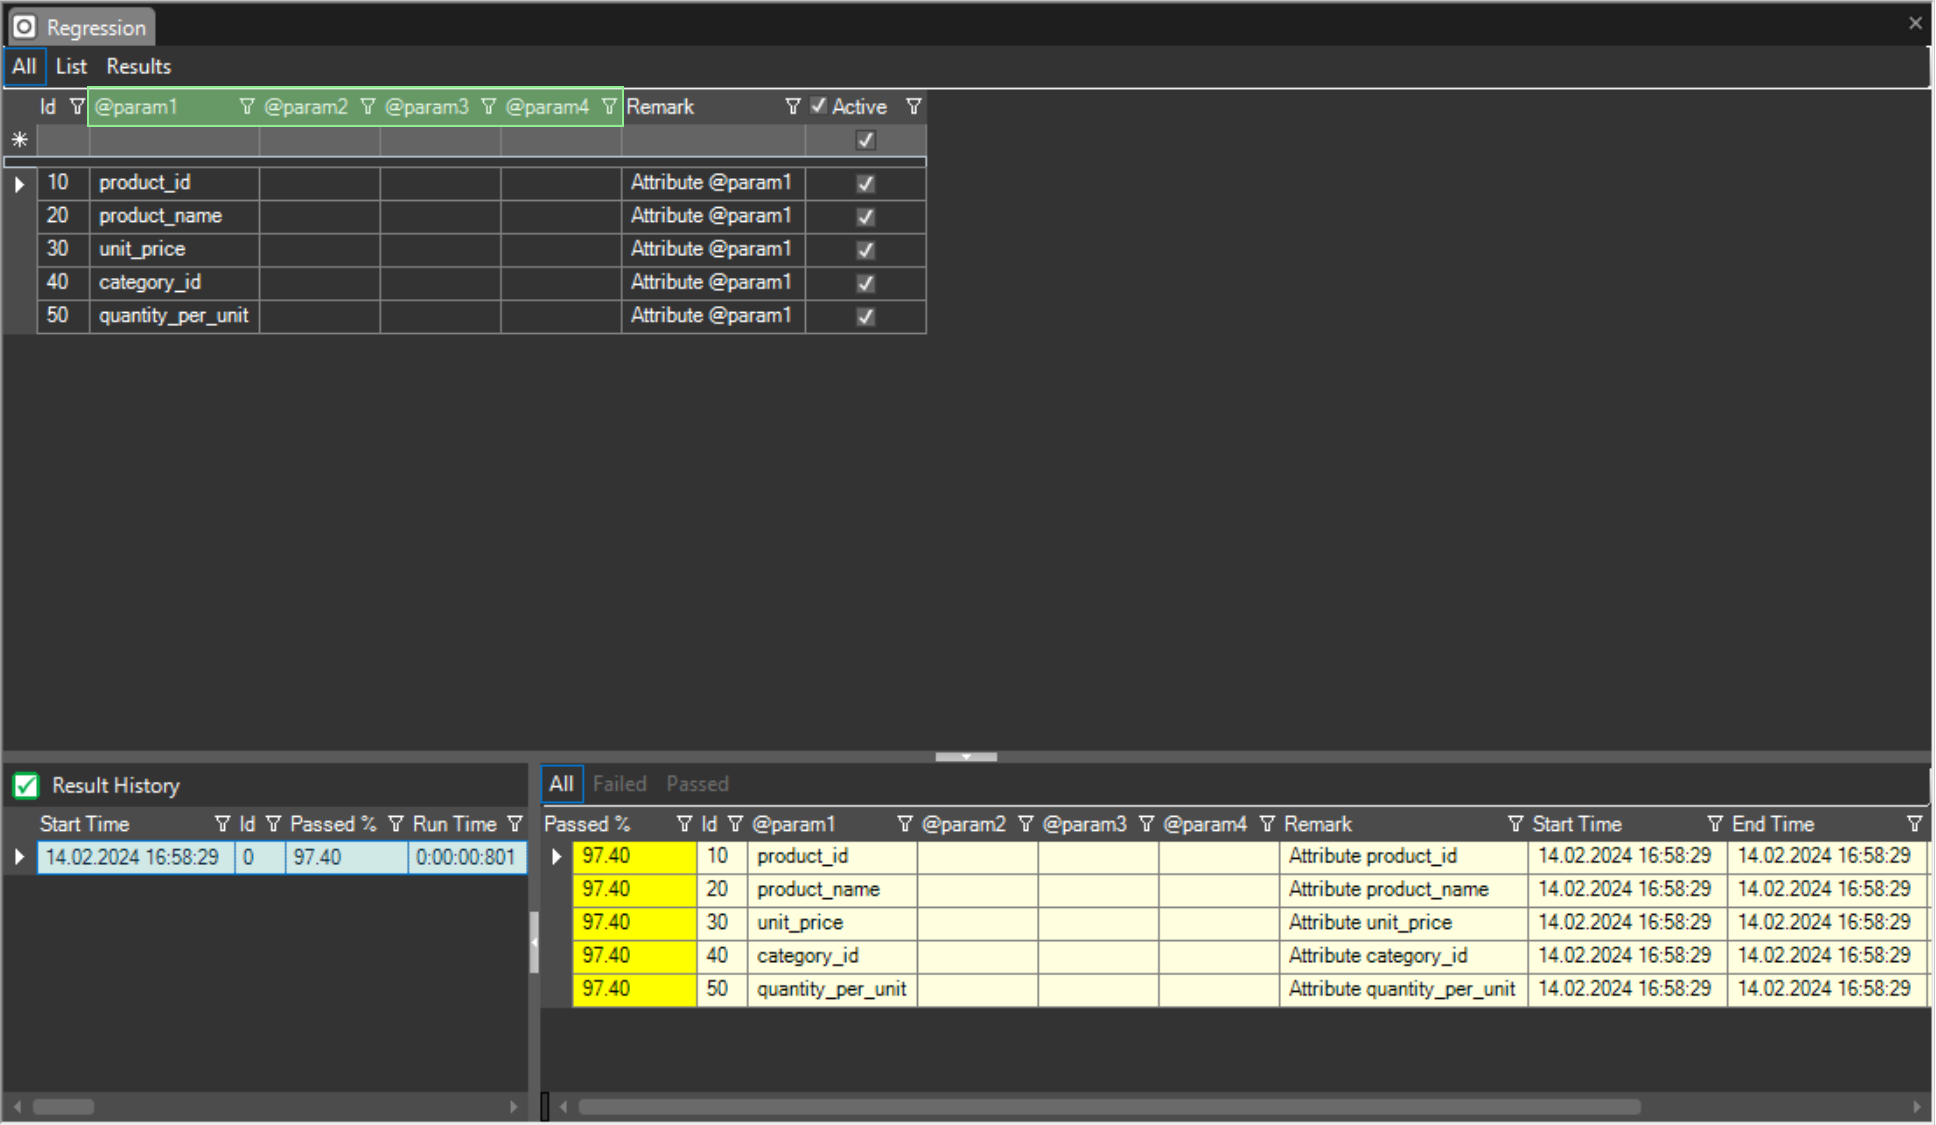Open the Active column filter funnel
This screenshot has height=1125, width=1936.
click(x=914, y=106)
